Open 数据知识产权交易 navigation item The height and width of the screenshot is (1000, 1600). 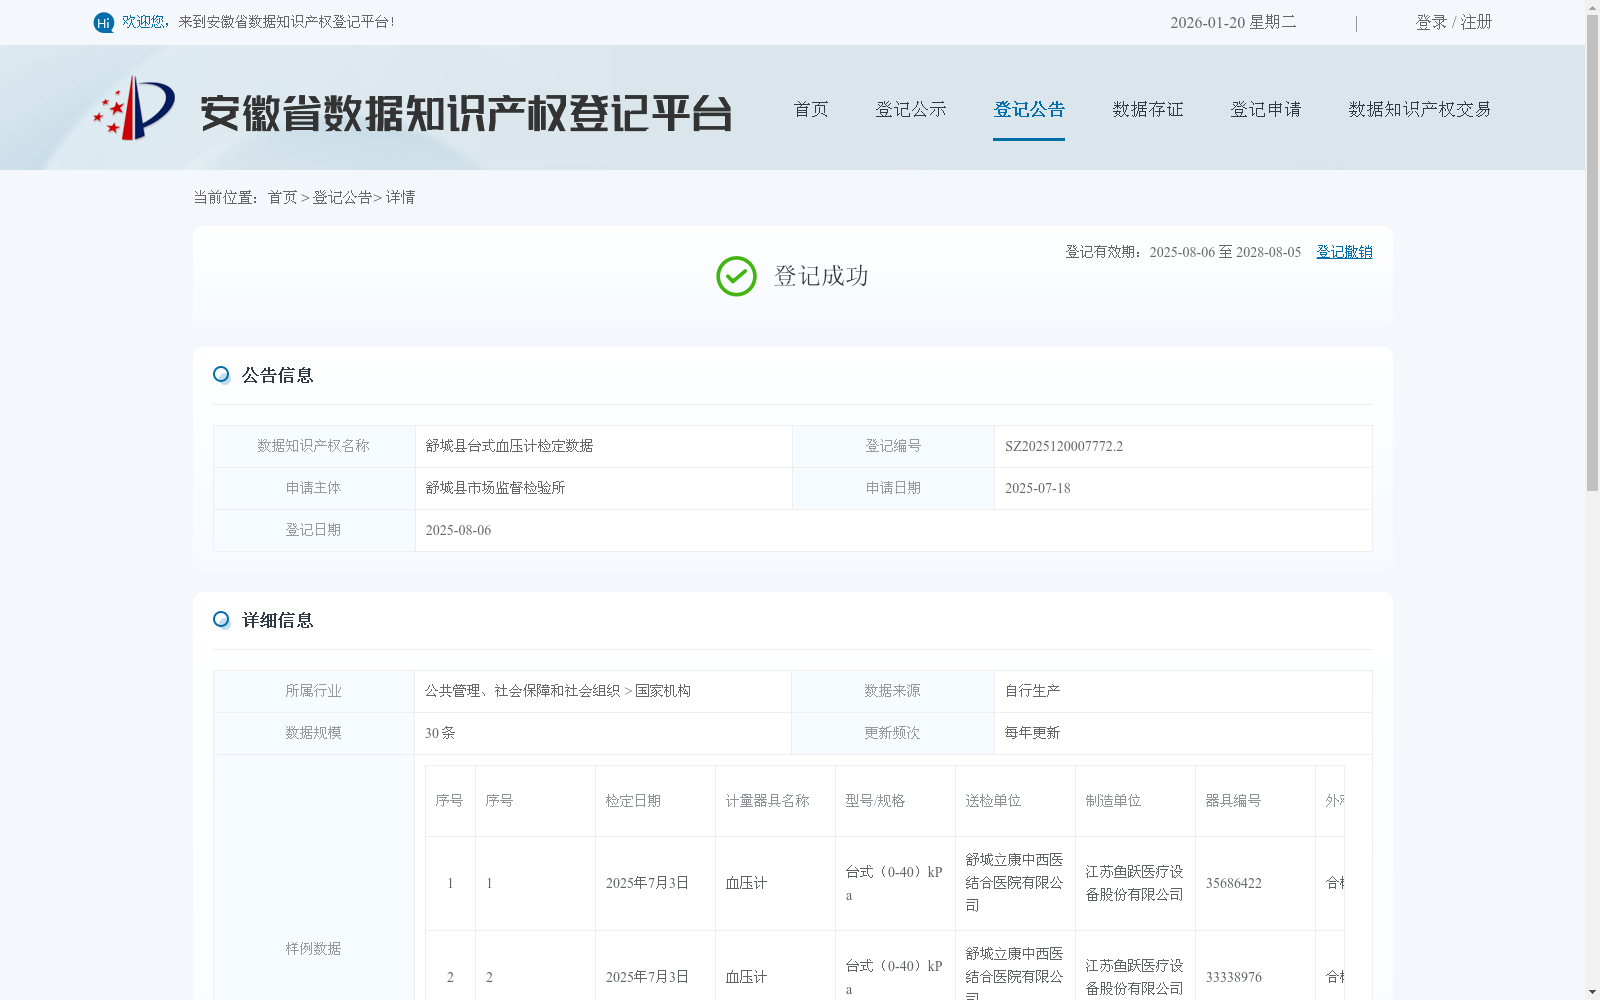point(1420,109)
